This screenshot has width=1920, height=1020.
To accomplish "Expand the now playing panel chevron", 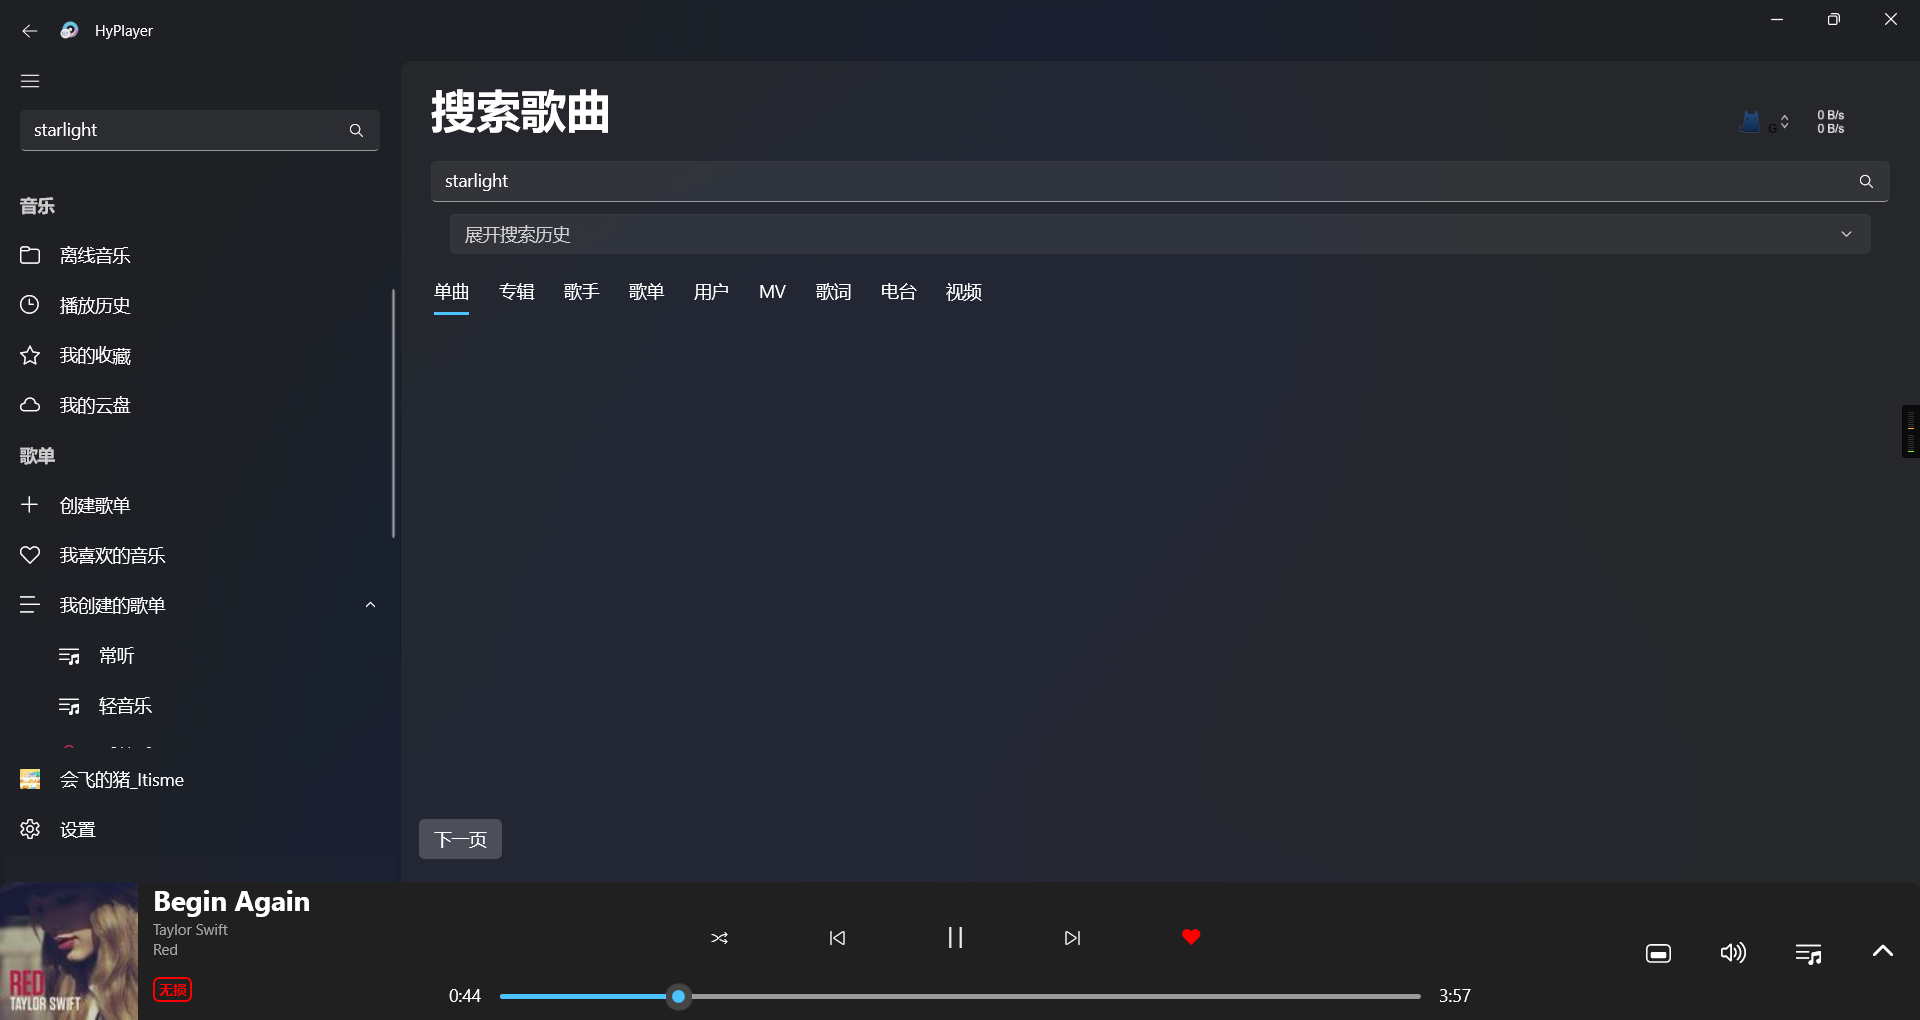I will (1882, 952).
